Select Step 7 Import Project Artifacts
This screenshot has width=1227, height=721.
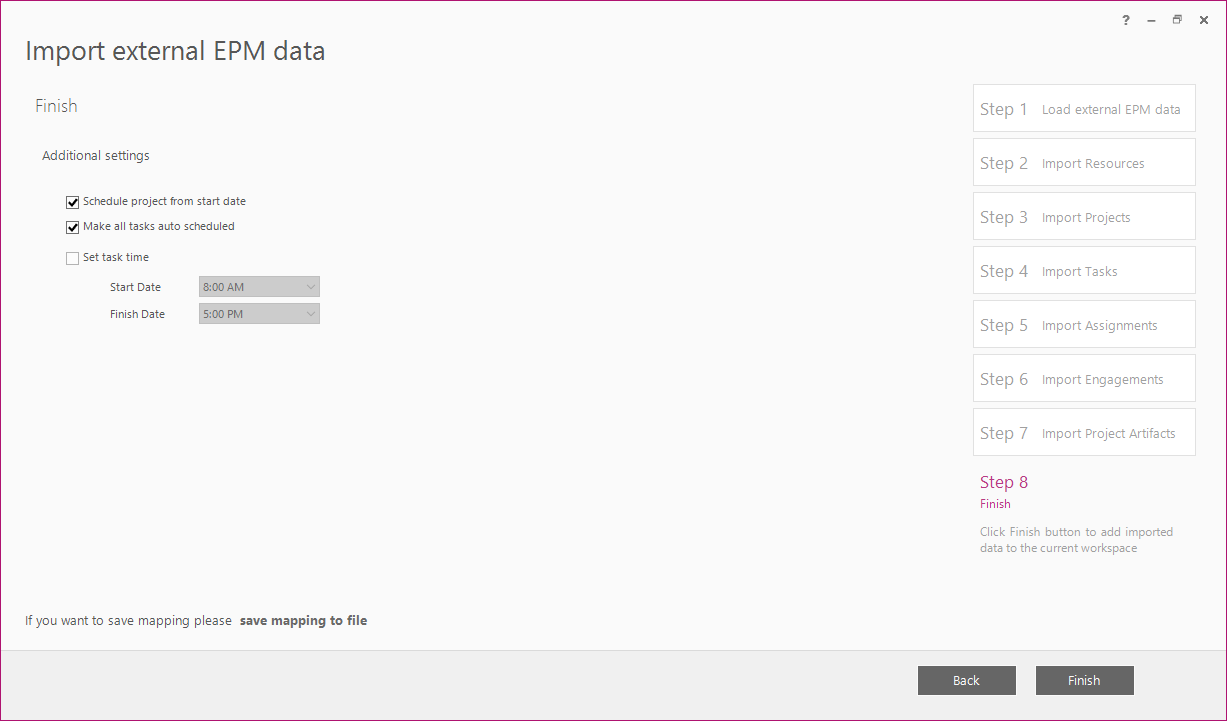pyautogui.click(x=1084, y=432)
